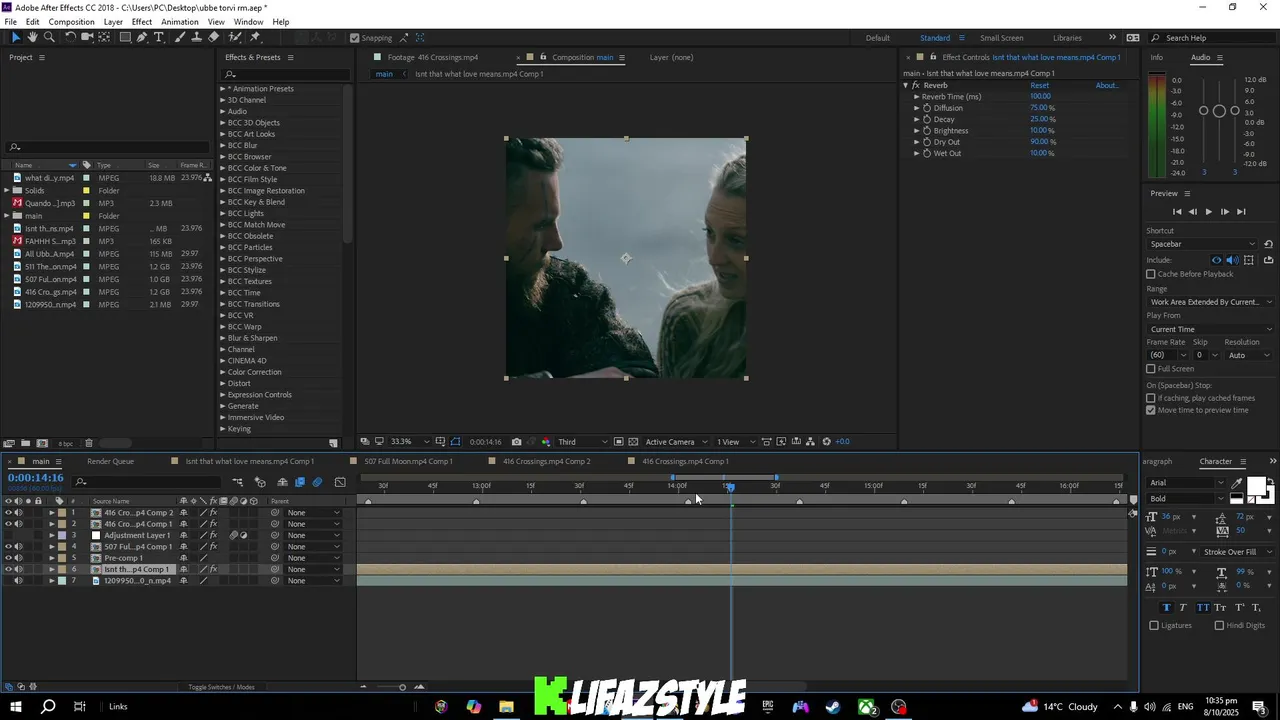Select the Selection (arrow) tool
The height and width of the screenshot is (720, 1280).
[15, 37]
